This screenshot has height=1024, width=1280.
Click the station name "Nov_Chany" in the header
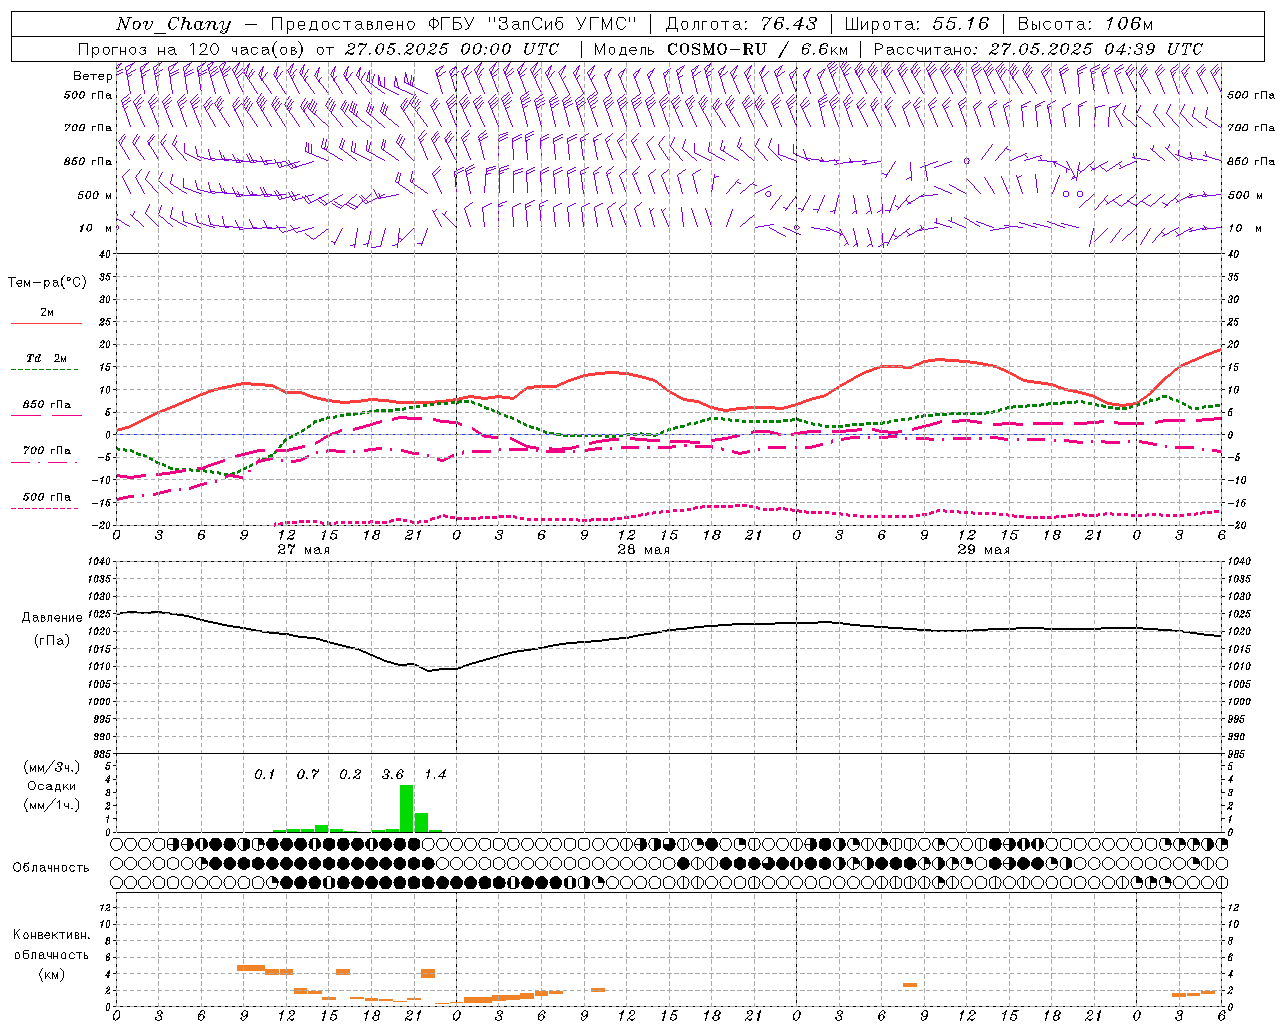[x=173, y=24]
